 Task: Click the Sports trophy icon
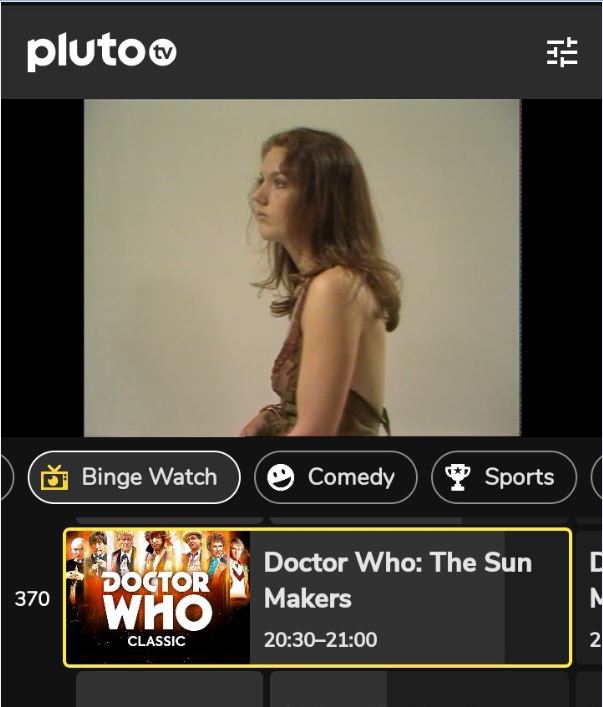click(458, 478)
